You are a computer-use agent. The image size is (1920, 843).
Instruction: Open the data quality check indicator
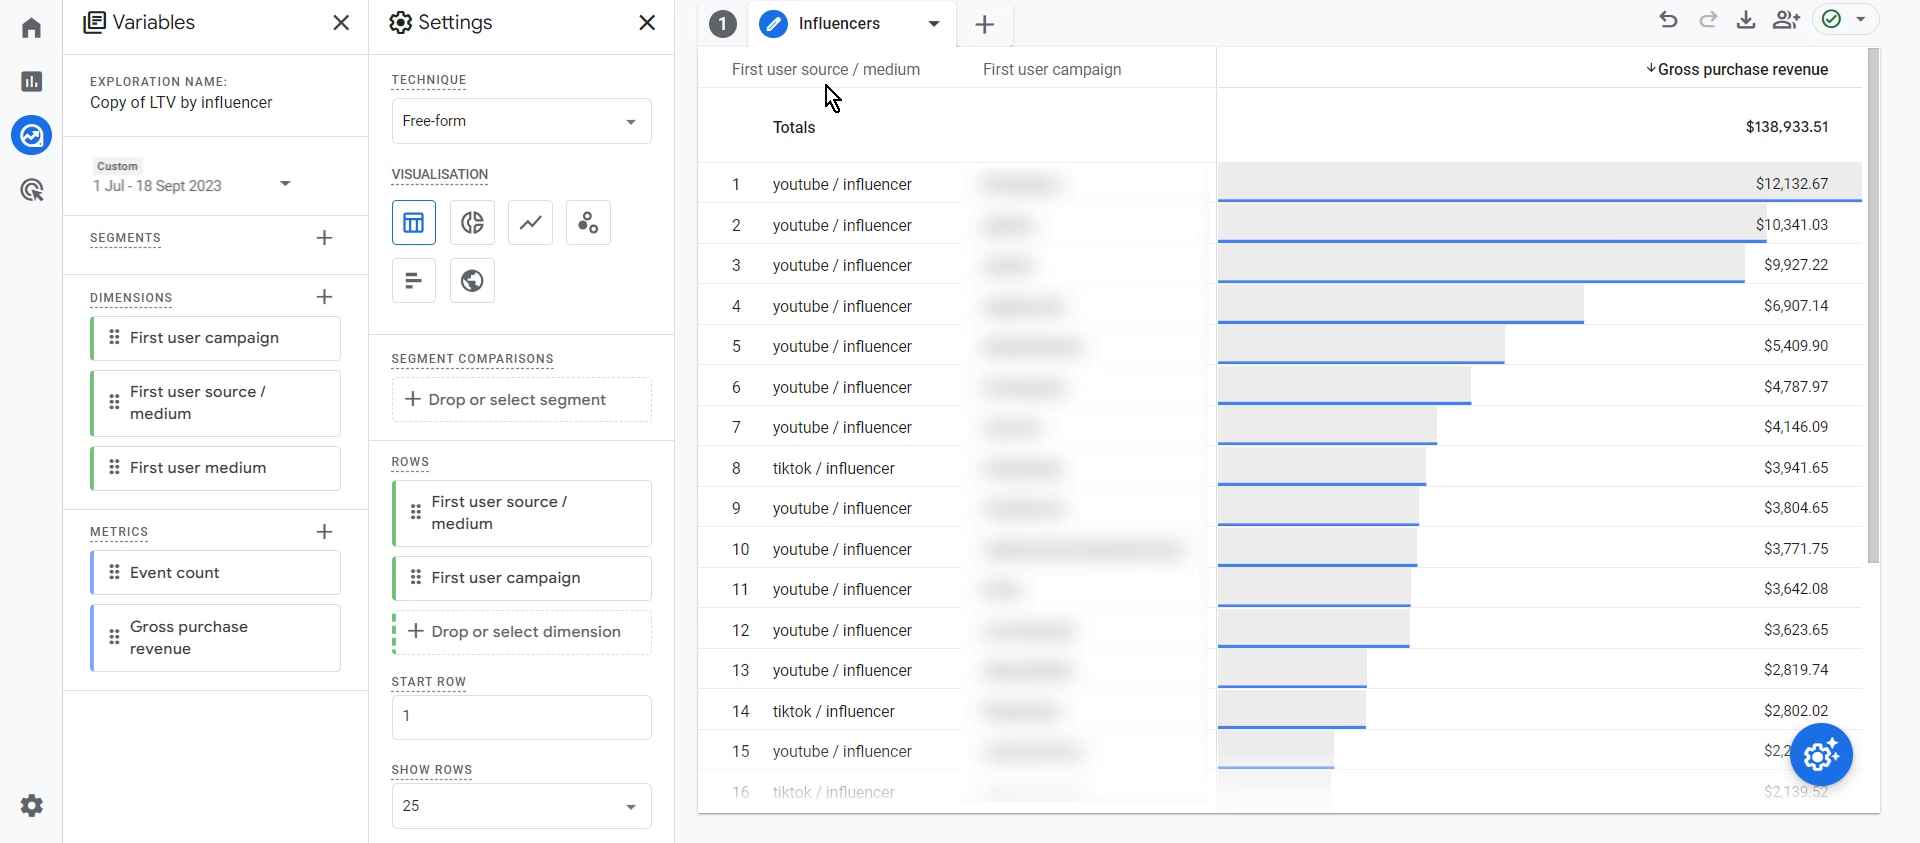pyautogui.click(x=1844, y=20)
